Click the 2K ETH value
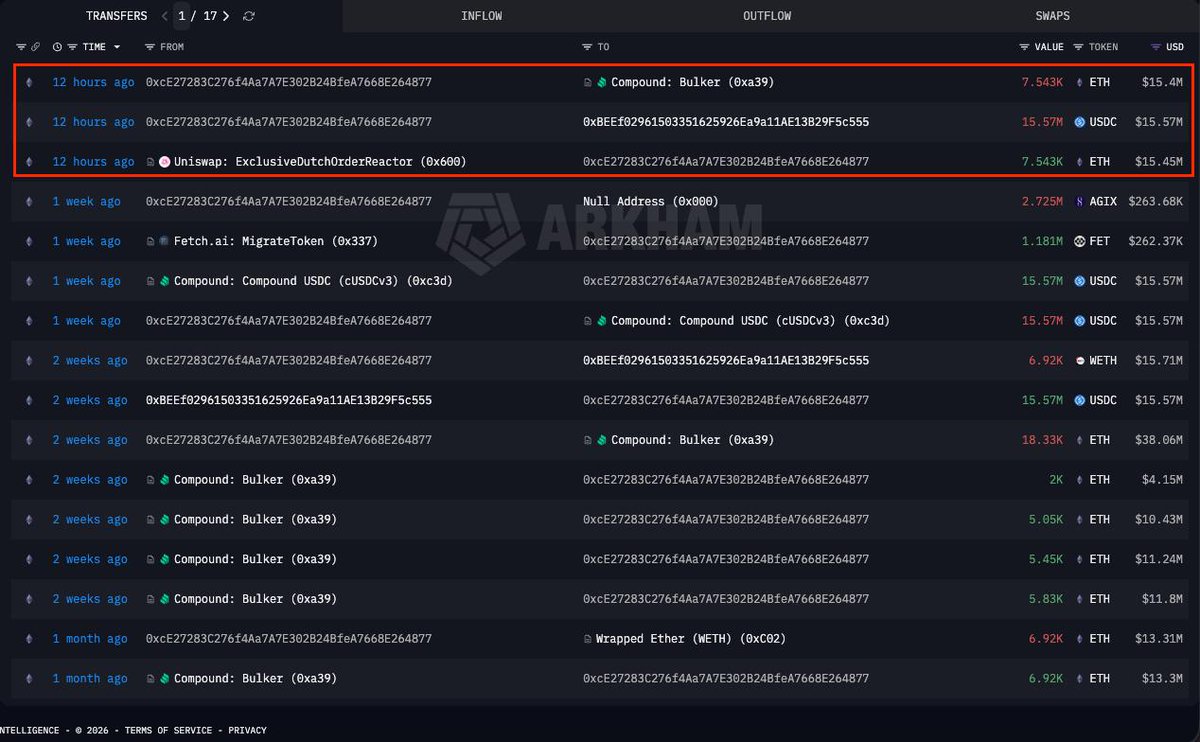1200x742 pixels. pyautogui.click(x=1056, y=480)
